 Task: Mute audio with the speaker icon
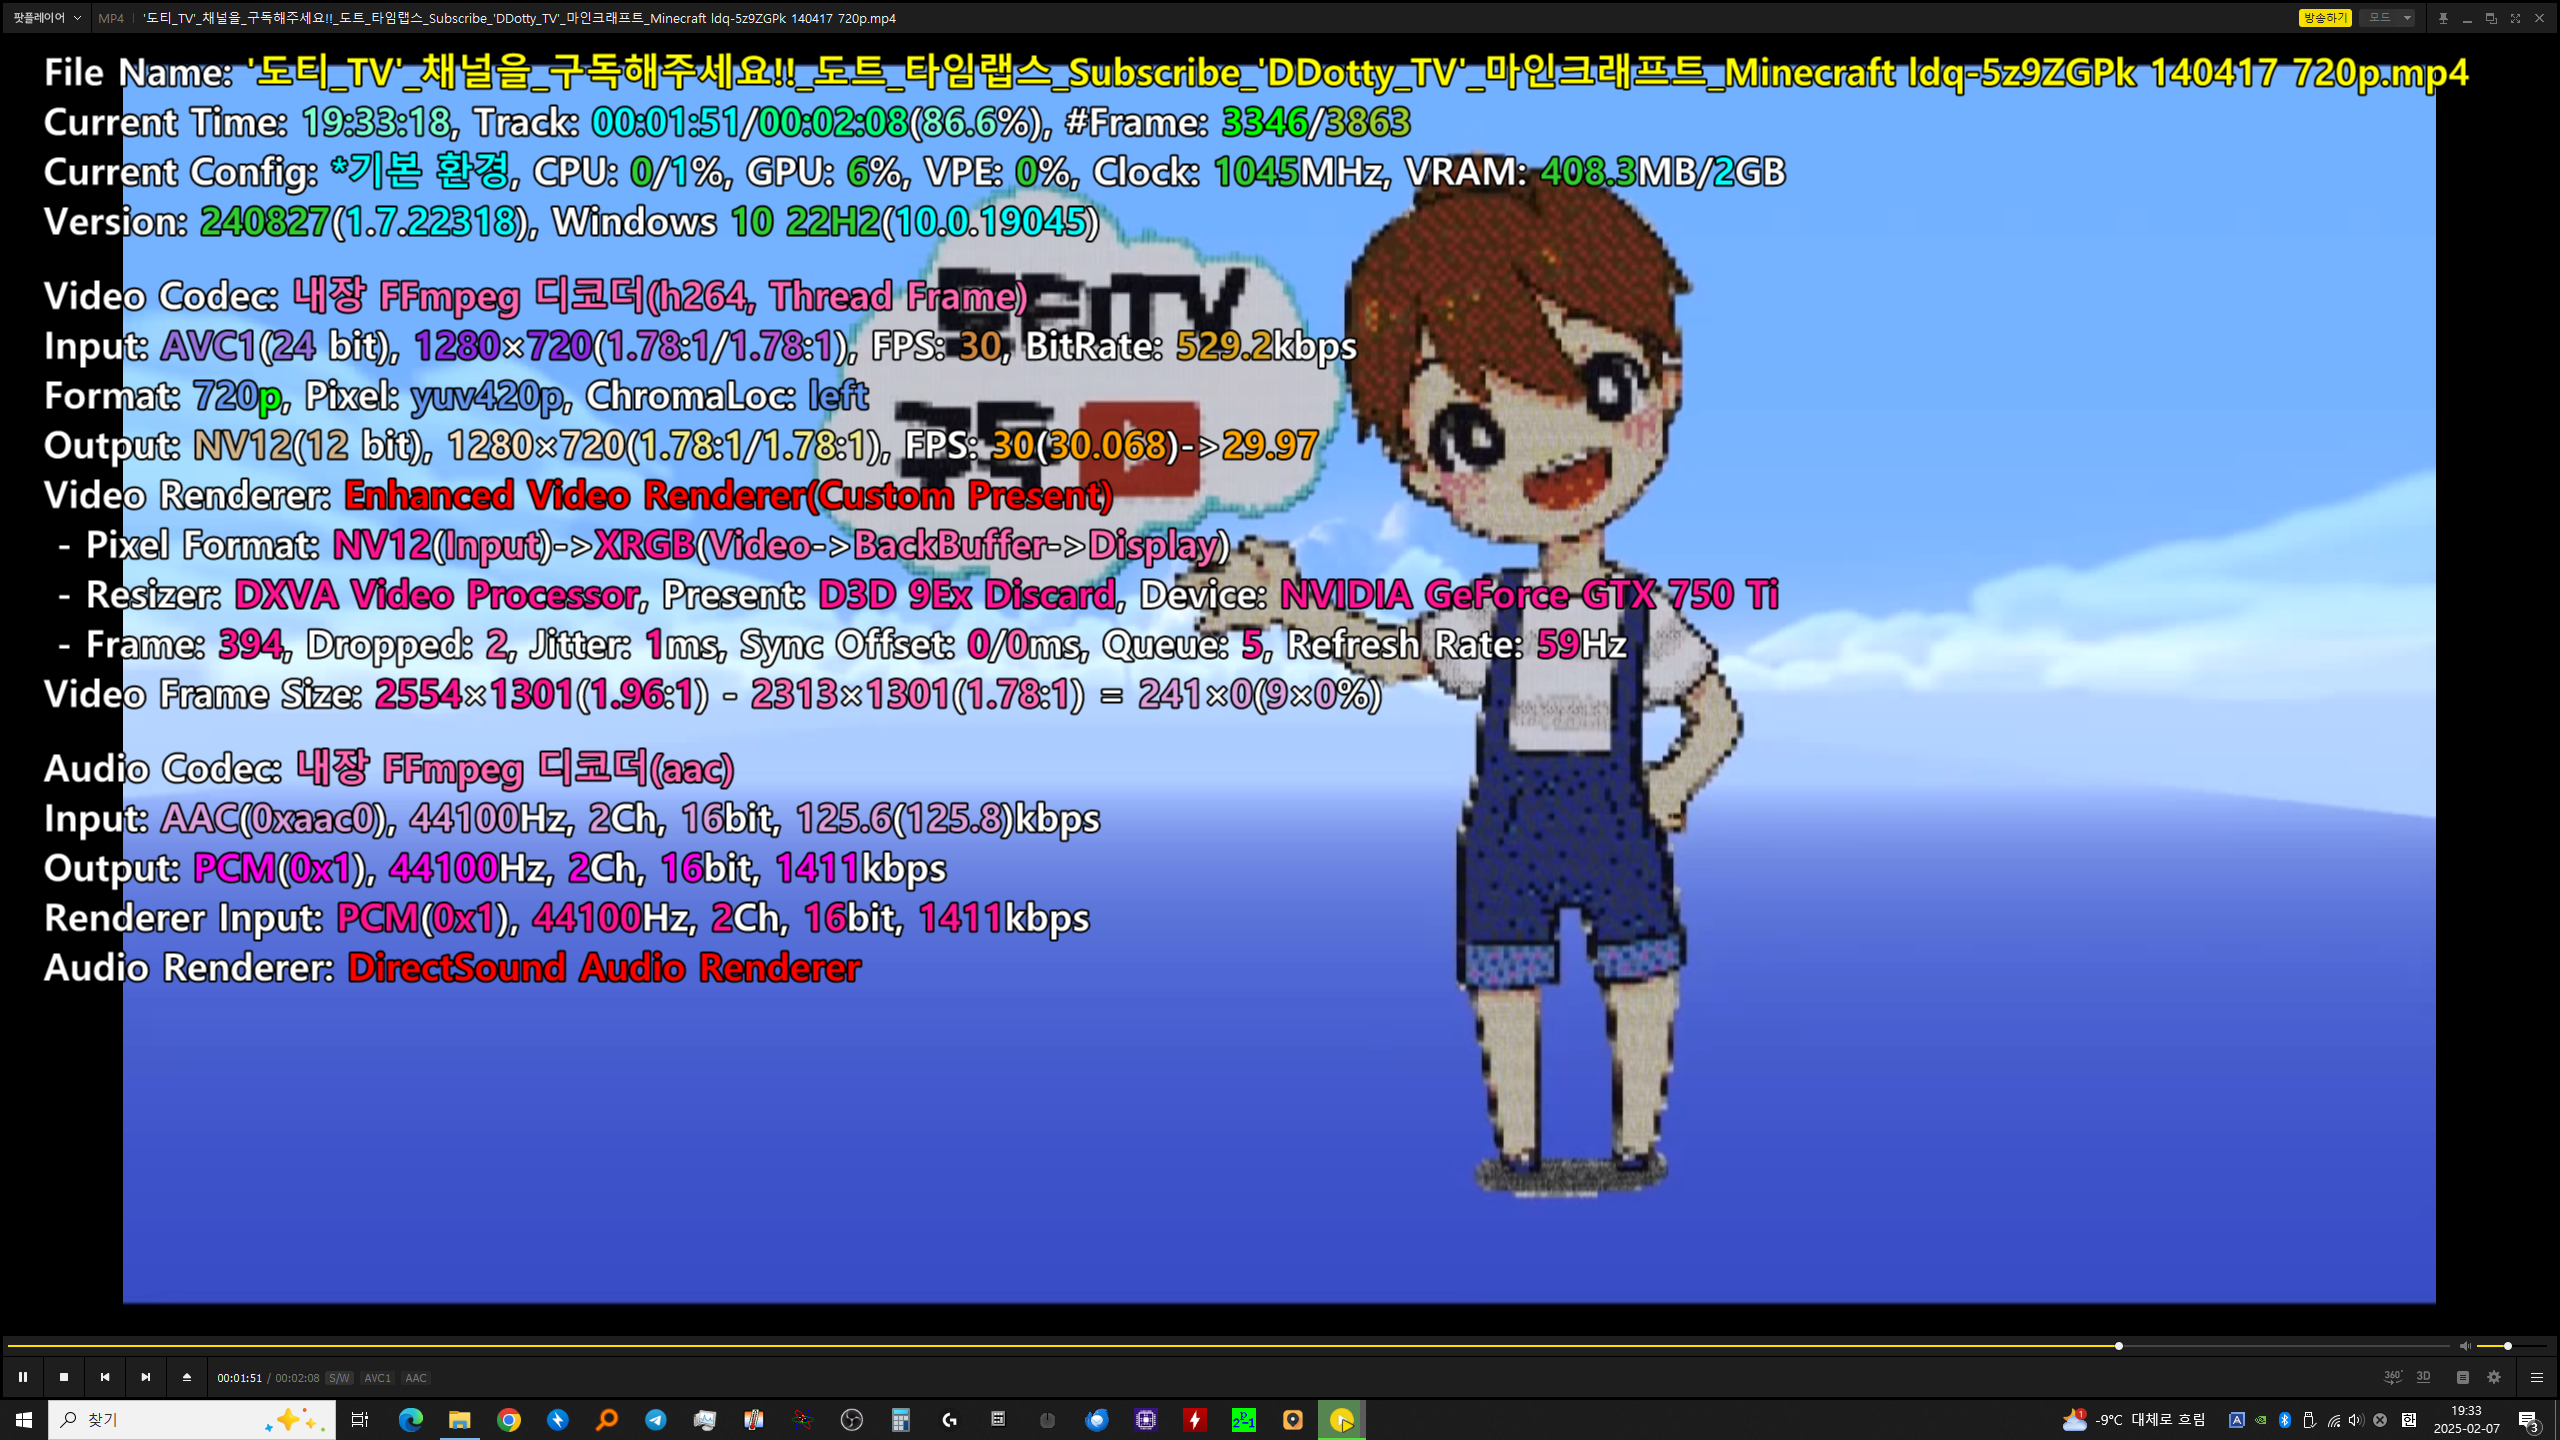pos(2465,1346)
